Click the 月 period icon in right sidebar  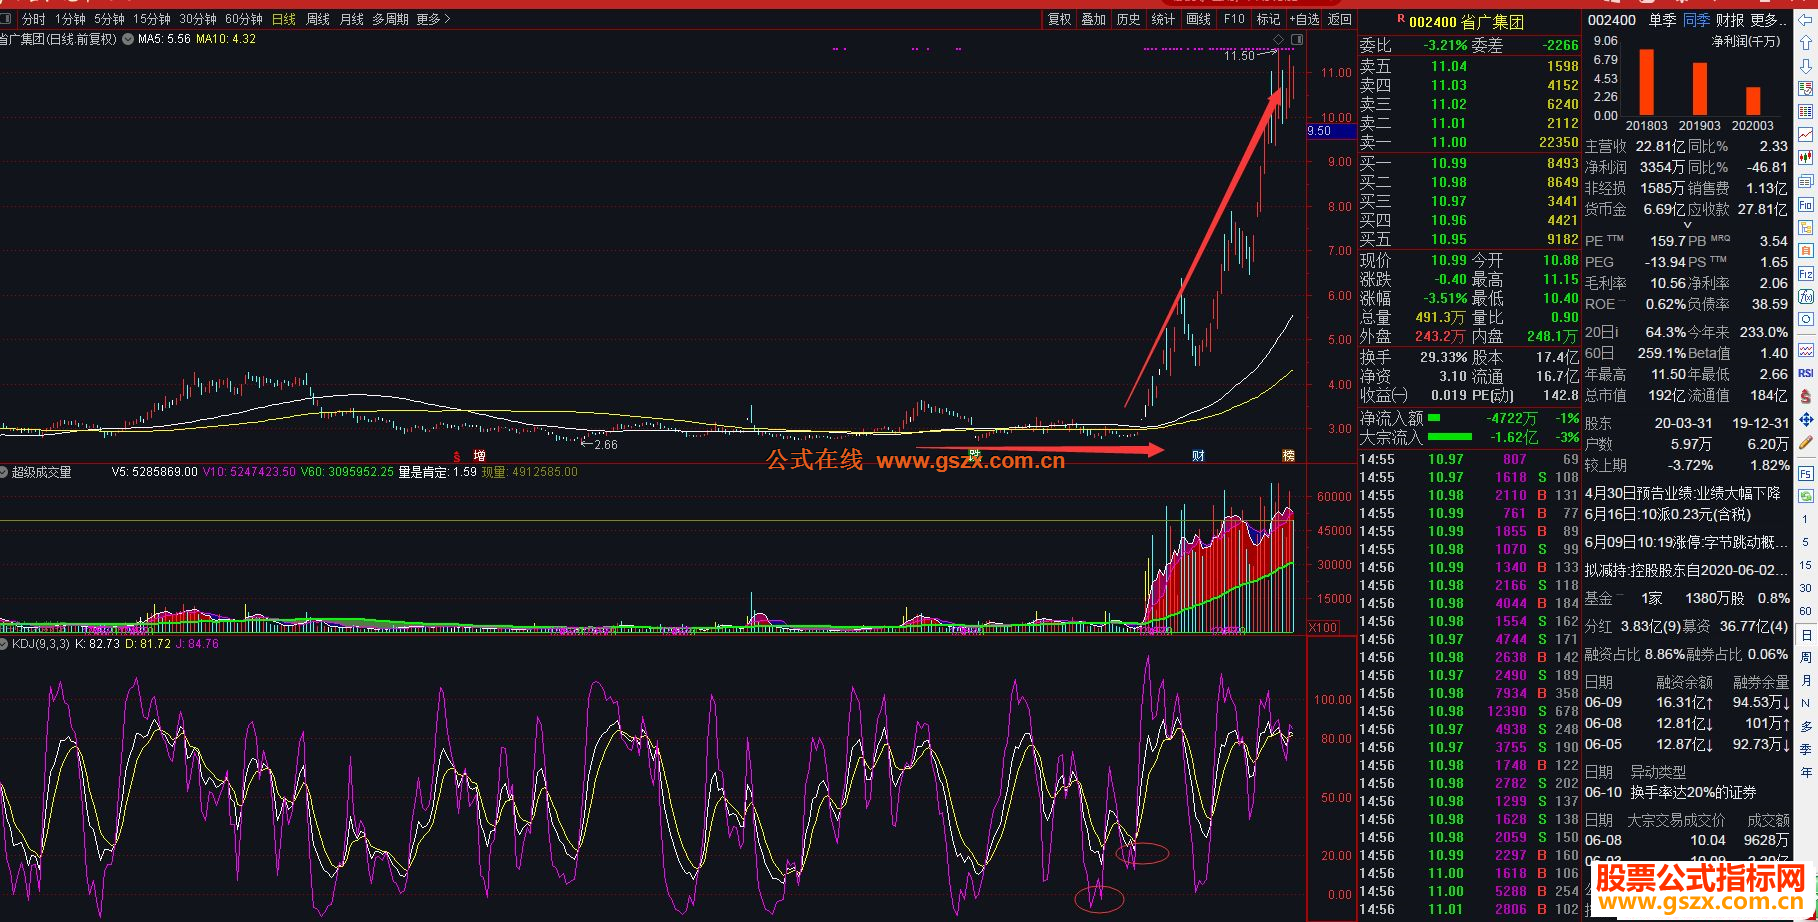(x=1806, y=680)
